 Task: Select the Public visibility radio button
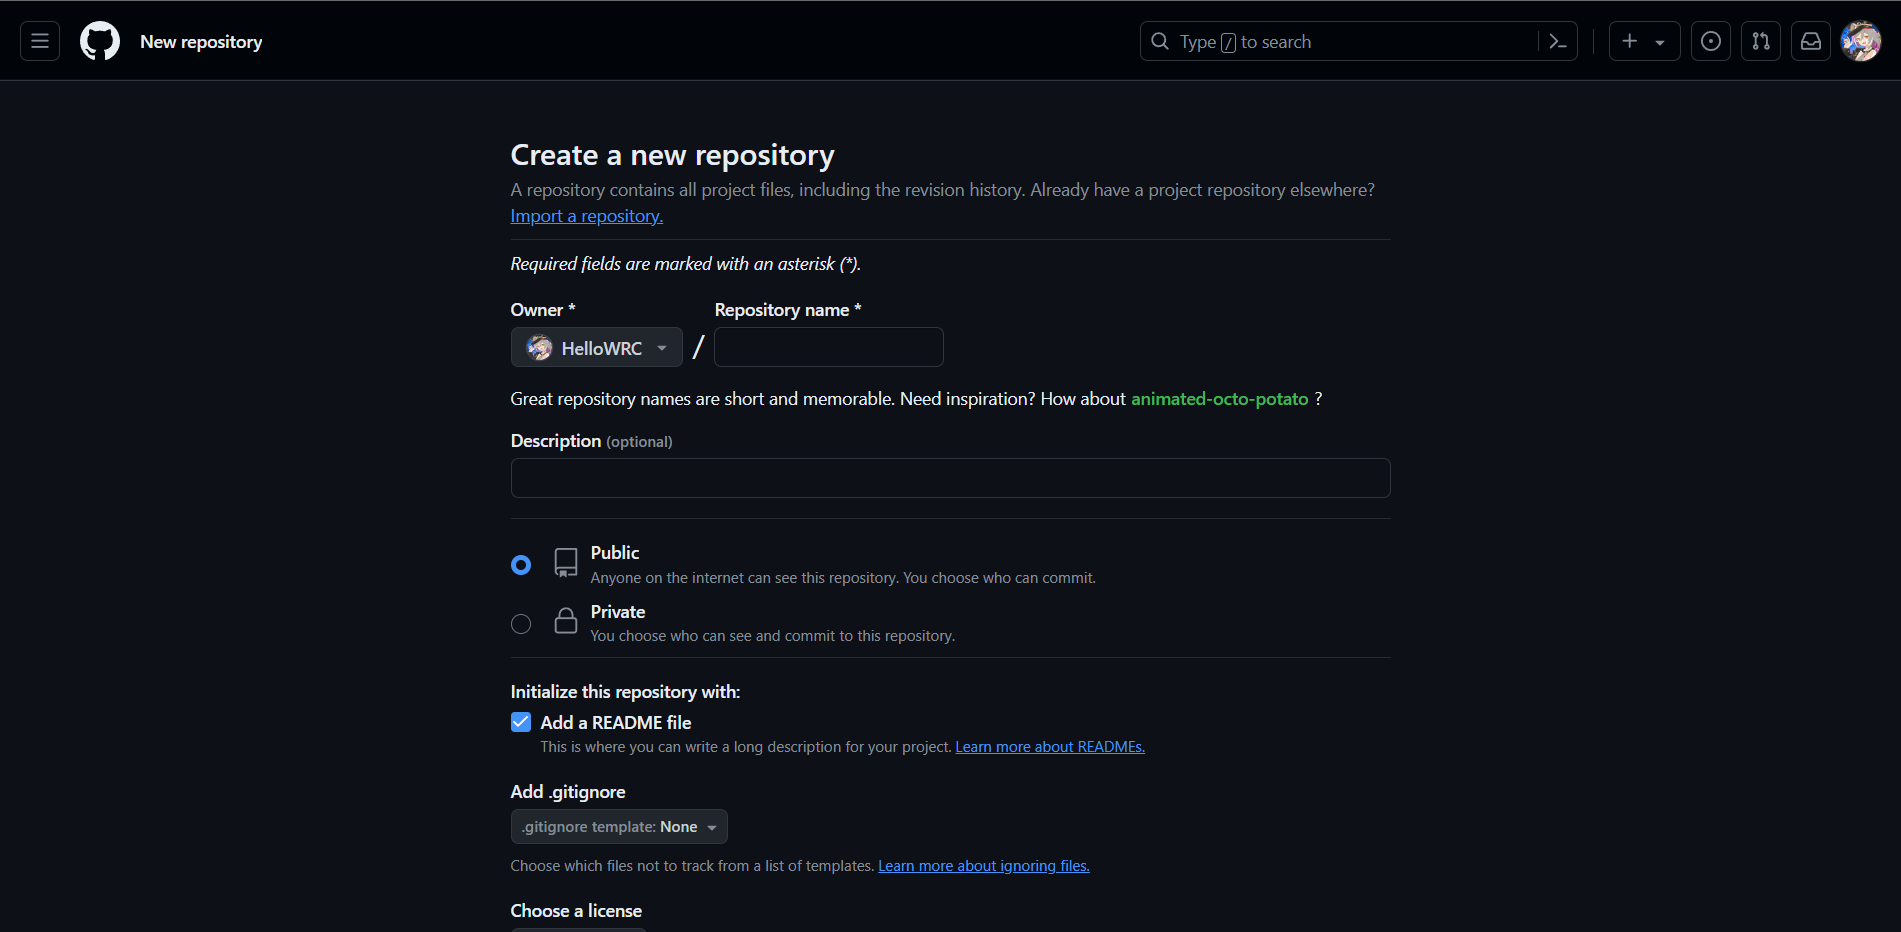(521, 565)
